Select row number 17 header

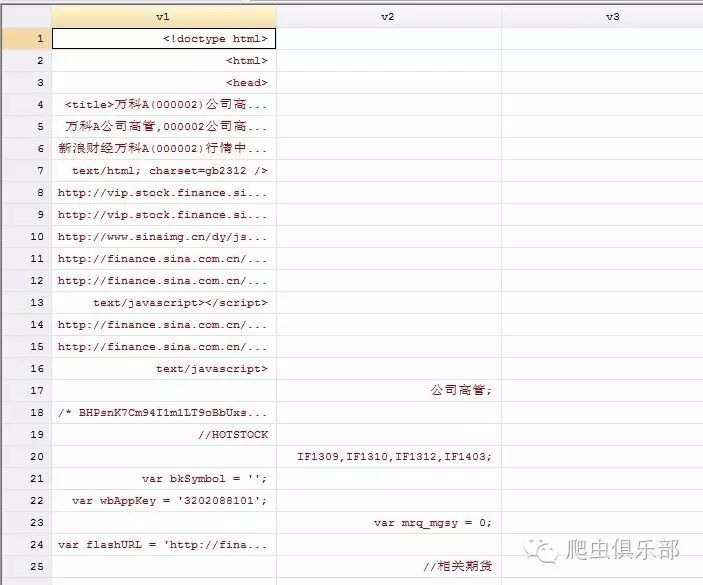point(27,390)
